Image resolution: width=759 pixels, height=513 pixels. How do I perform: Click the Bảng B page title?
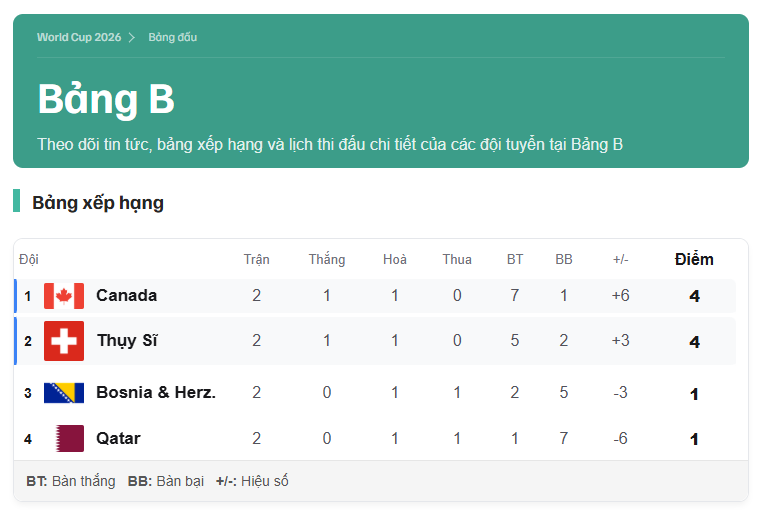[106, 99]
